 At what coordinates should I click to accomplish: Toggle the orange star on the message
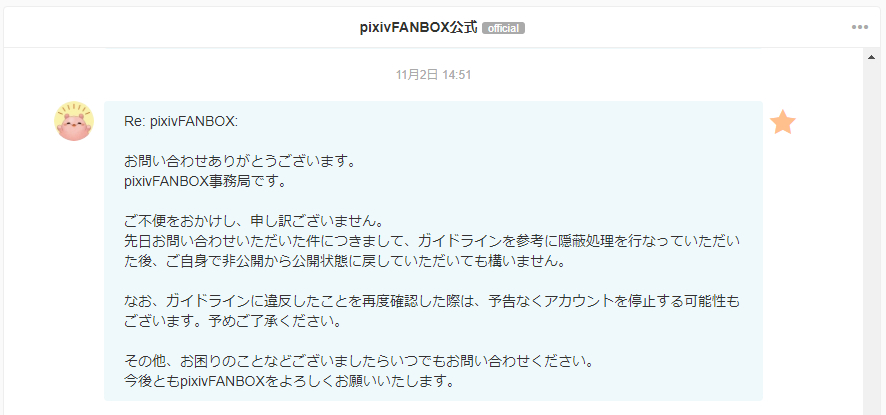point(783,122)
